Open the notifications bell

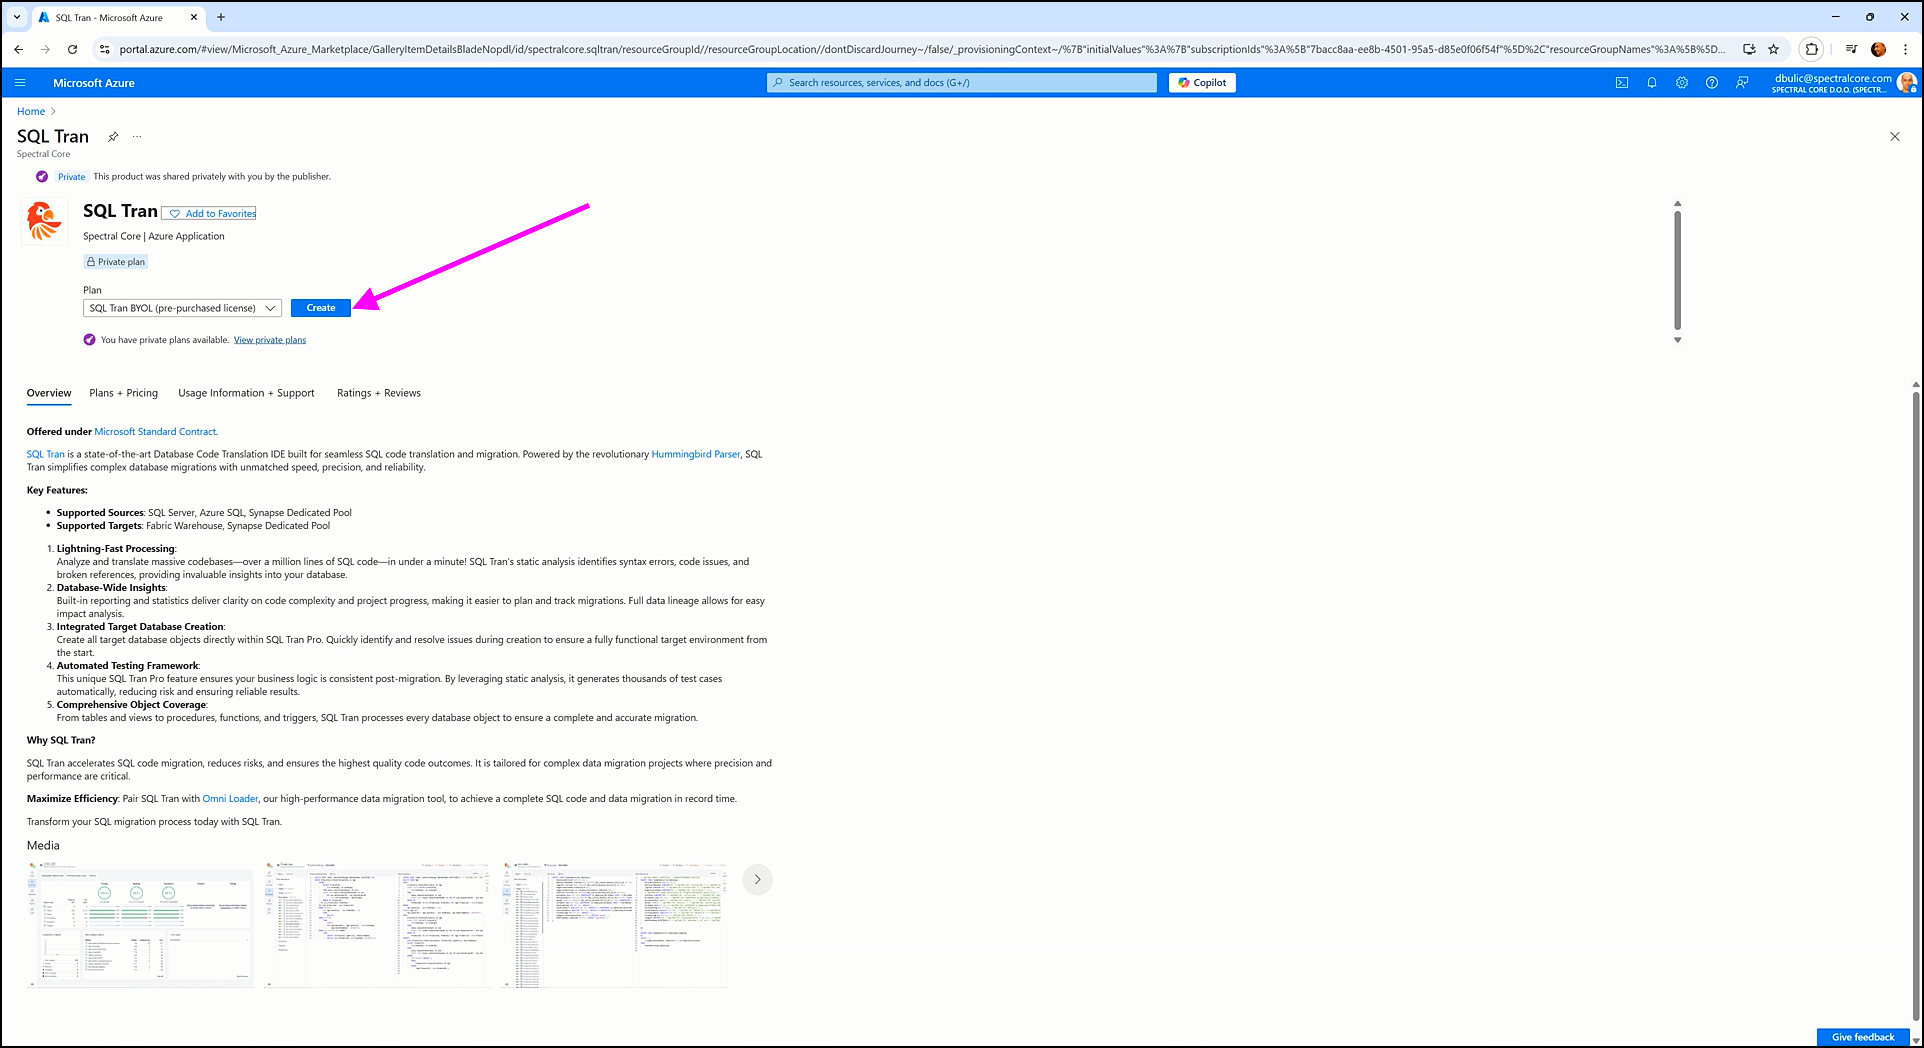(x=1652, y=83)
